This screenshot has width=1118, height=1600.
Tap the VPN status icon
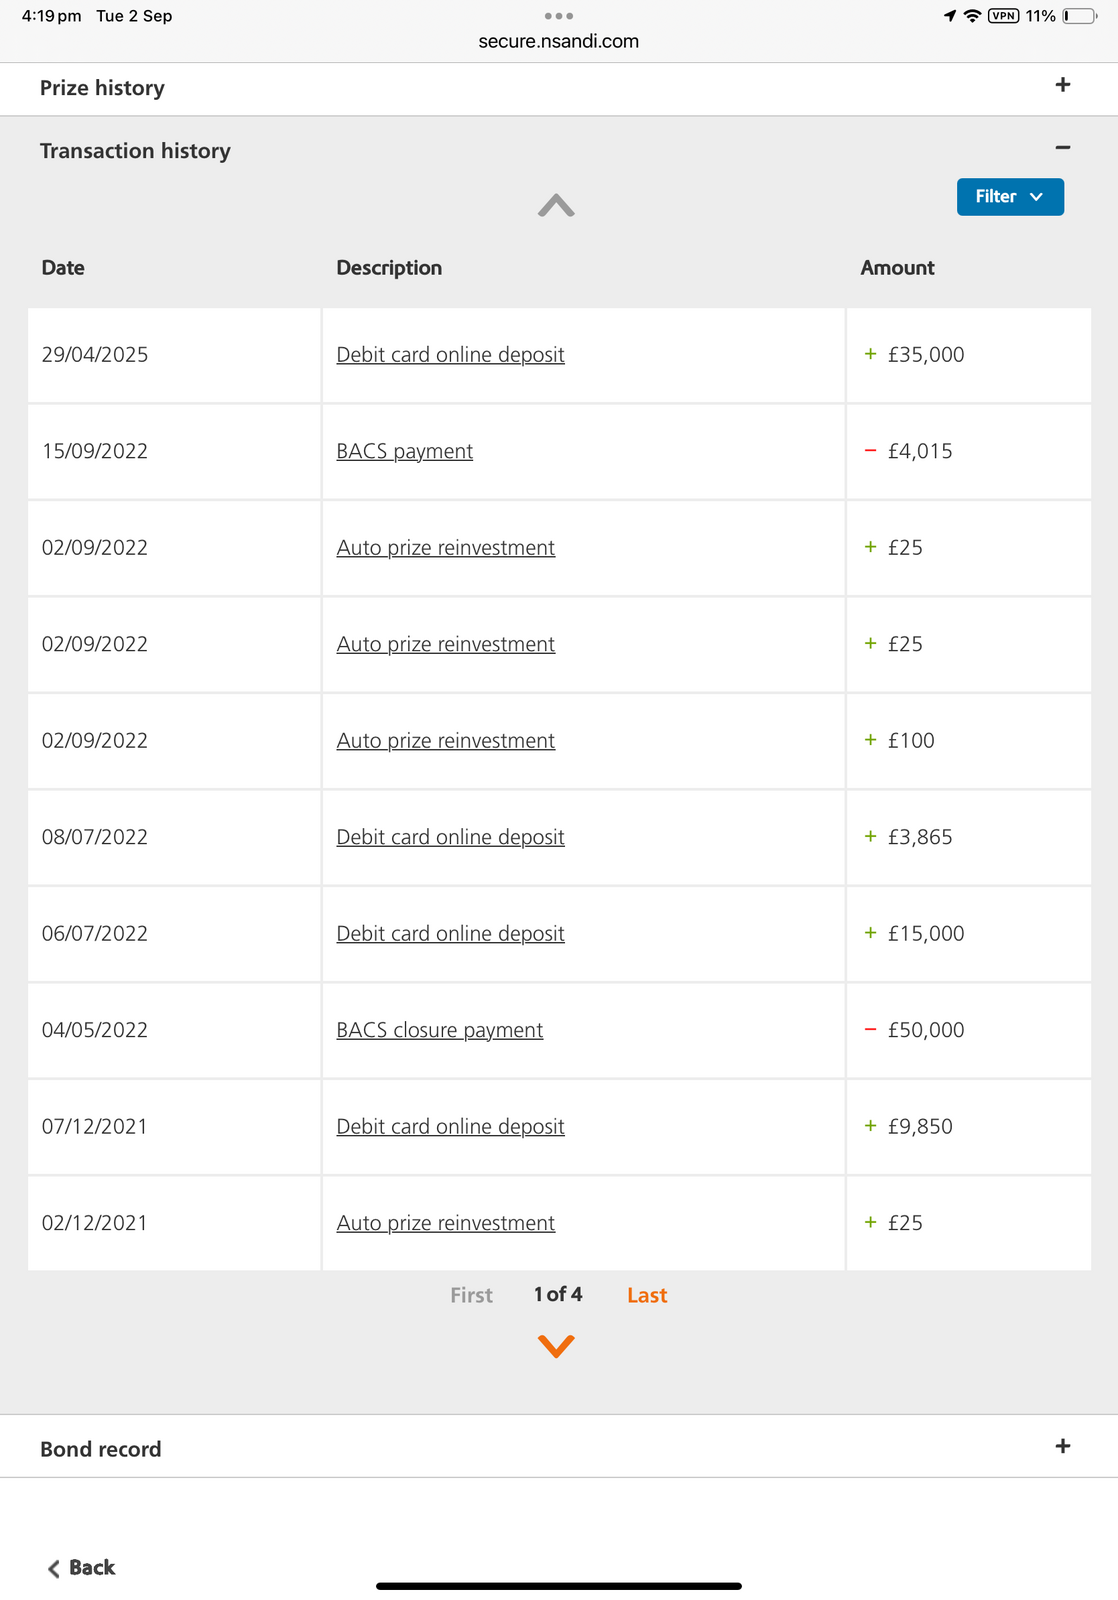coord(1003,16)
